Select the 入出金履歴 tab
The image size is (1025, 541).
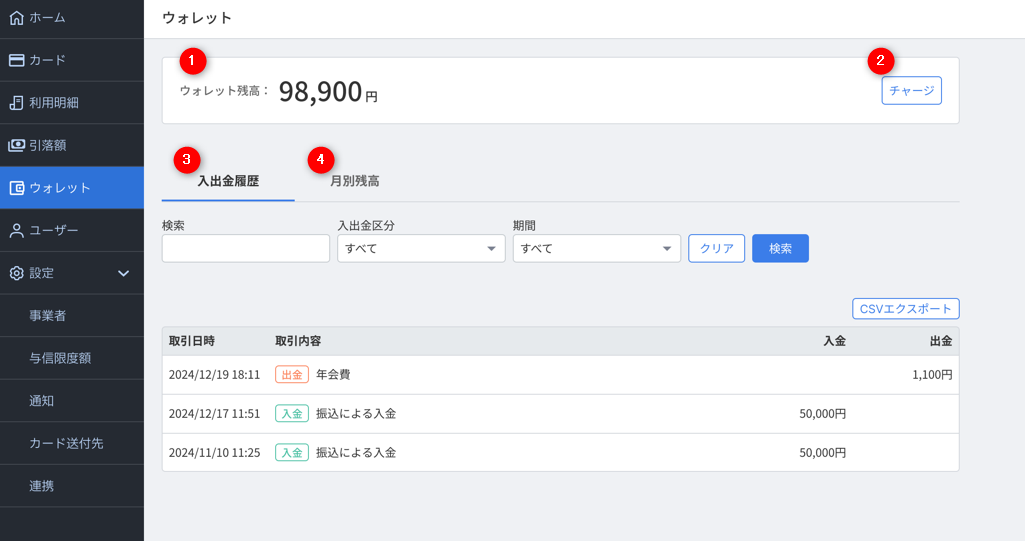pyautogui.click(x=228, y=181)
